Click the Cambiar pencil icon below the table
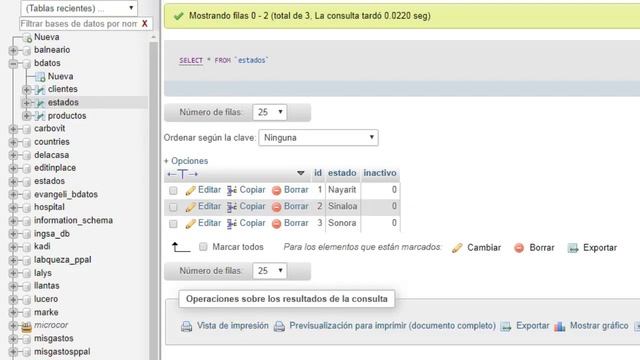 tap(457, 248)
